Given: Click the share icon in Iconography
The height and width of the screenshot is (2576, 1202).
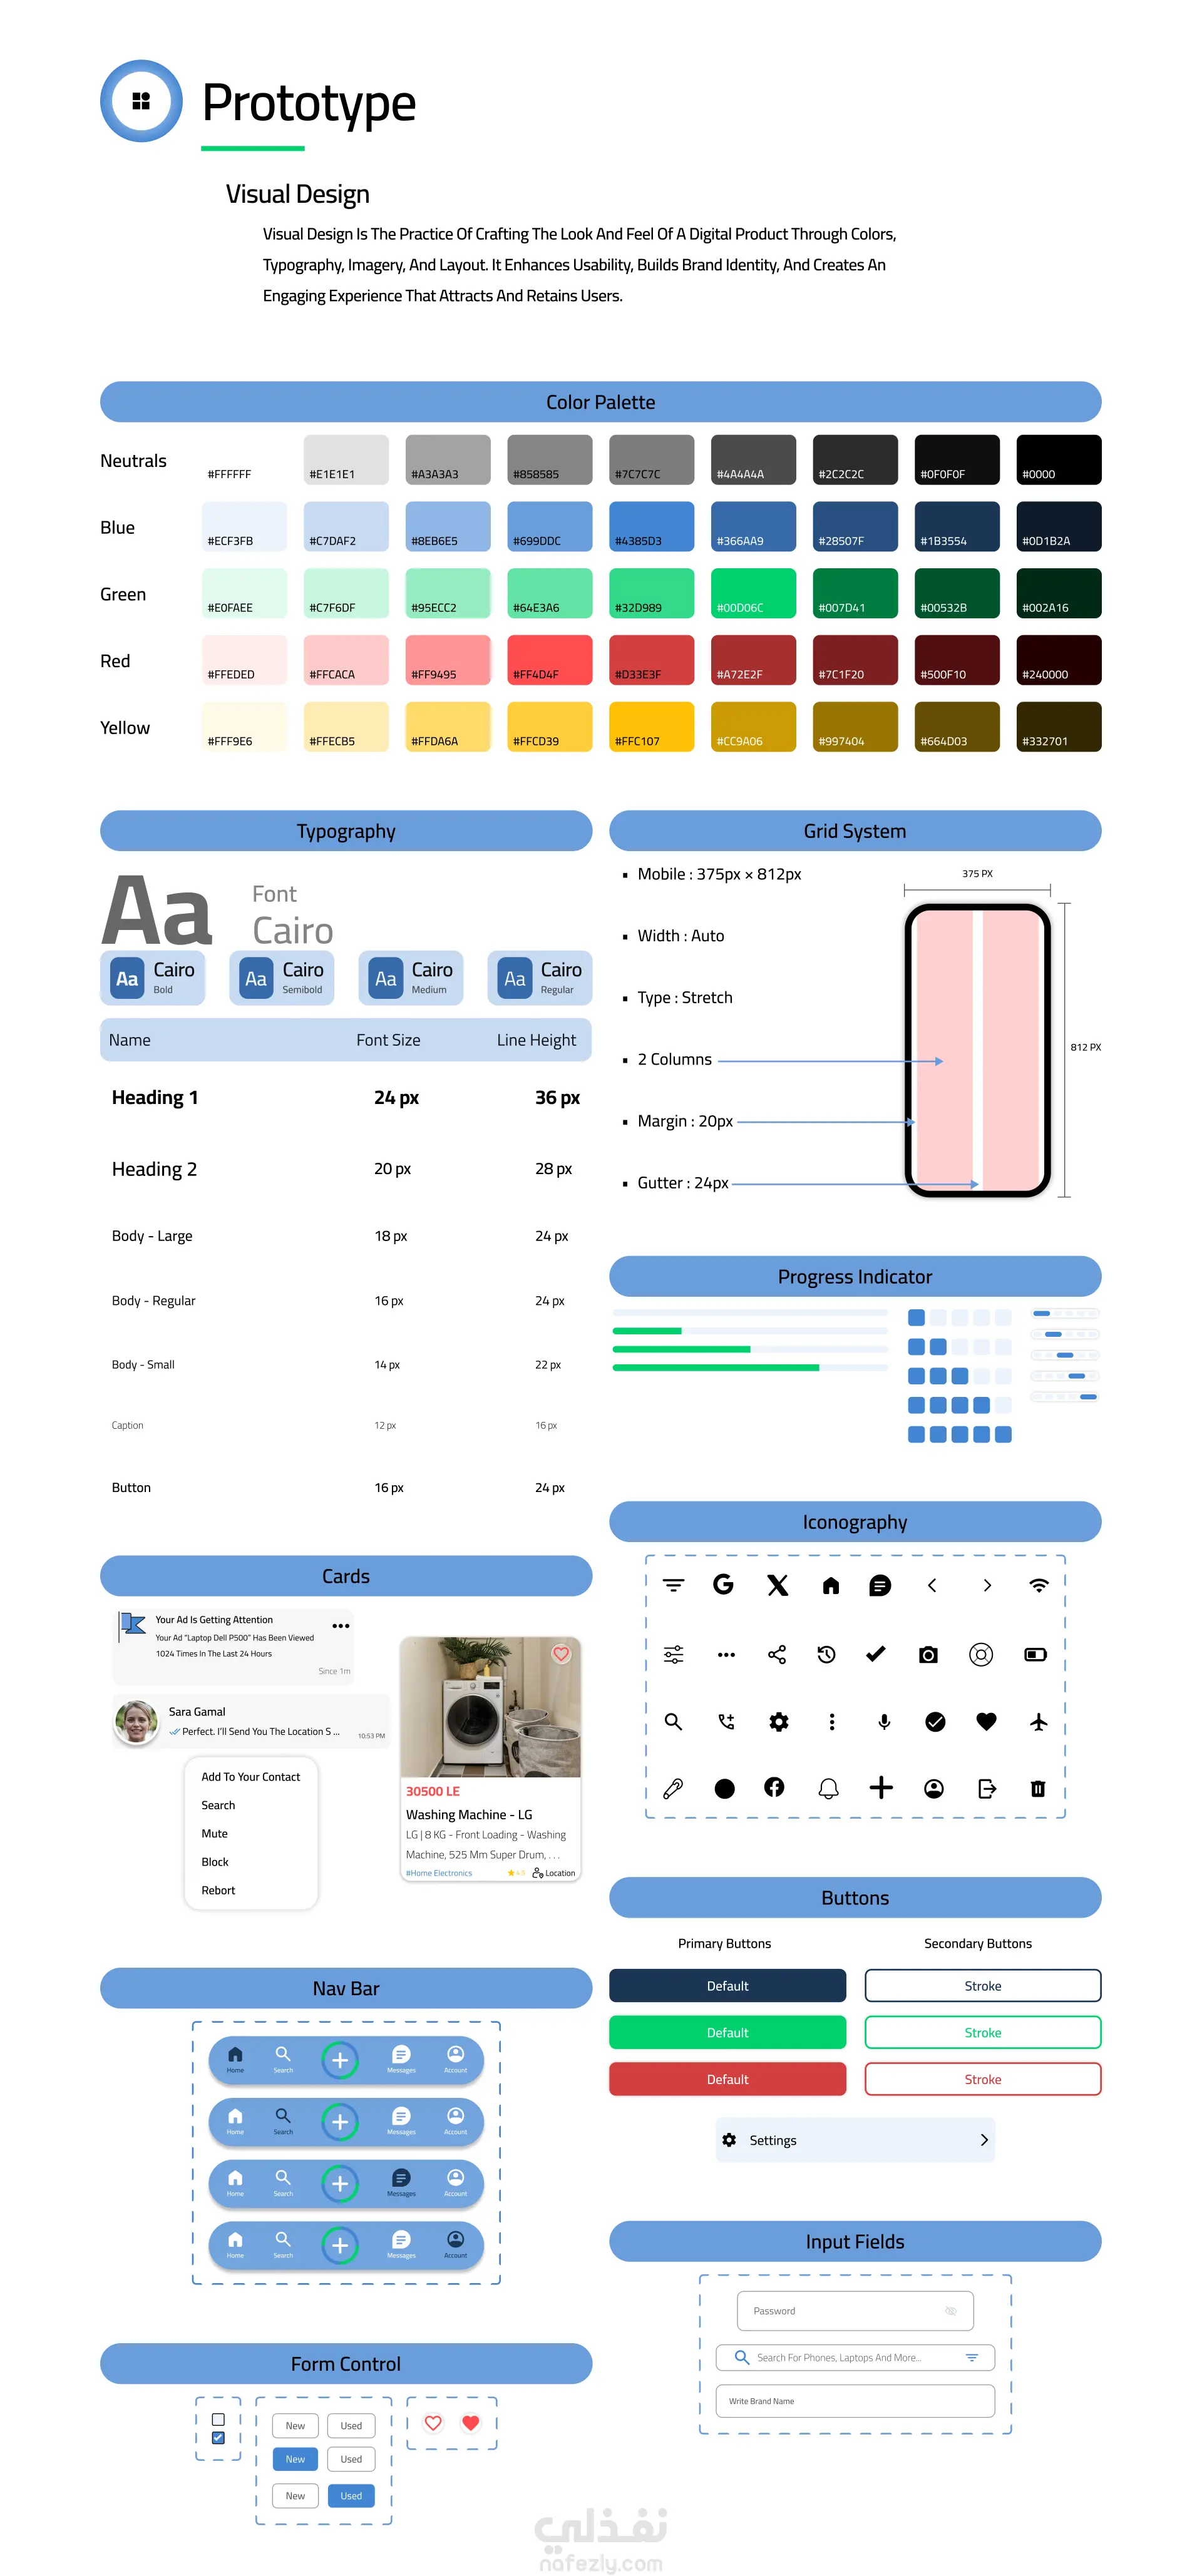Looking at the screenshot, I should click(x=777, y=1655).
